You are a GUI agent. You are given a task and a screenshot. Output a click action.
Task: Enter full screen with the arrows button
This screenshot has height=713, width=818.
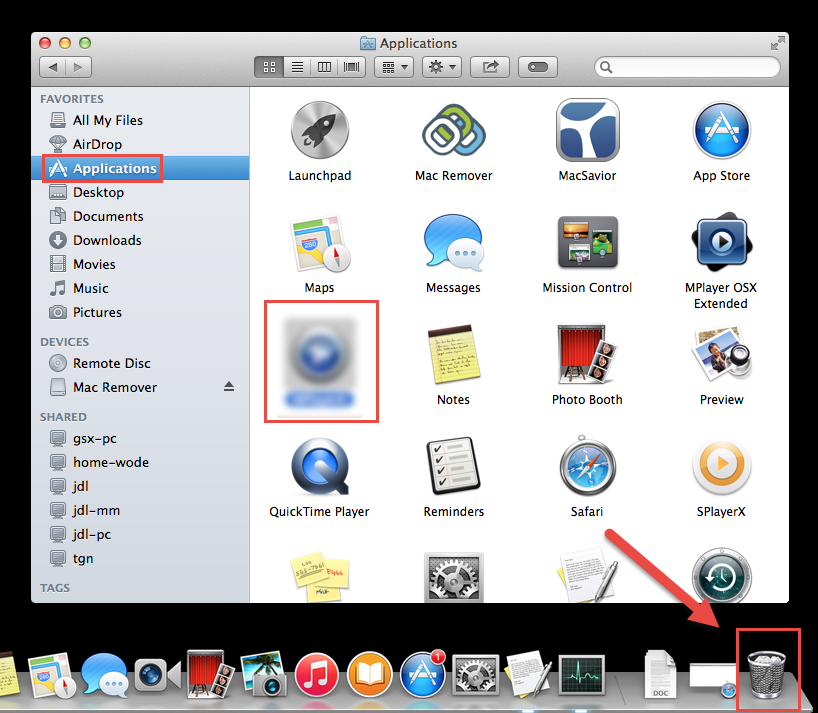click(x=777, y=43)
